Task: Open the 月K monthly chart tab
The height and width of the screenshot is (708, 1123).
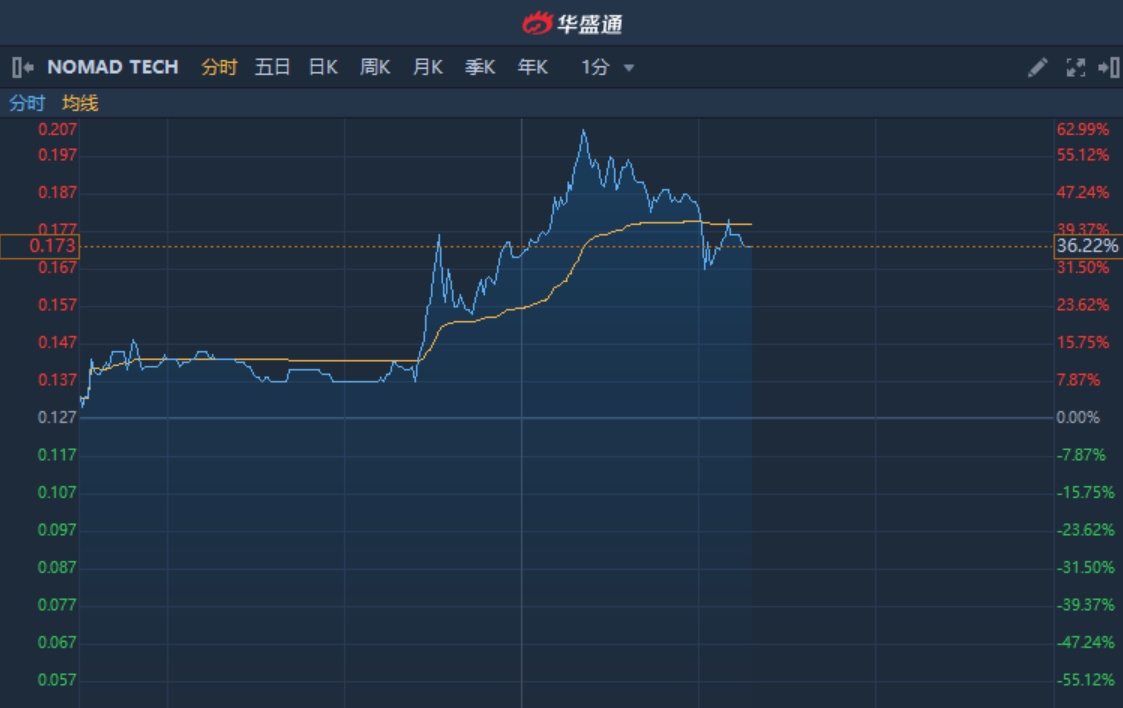Action: pyautogui.click(x=428, y=67)
